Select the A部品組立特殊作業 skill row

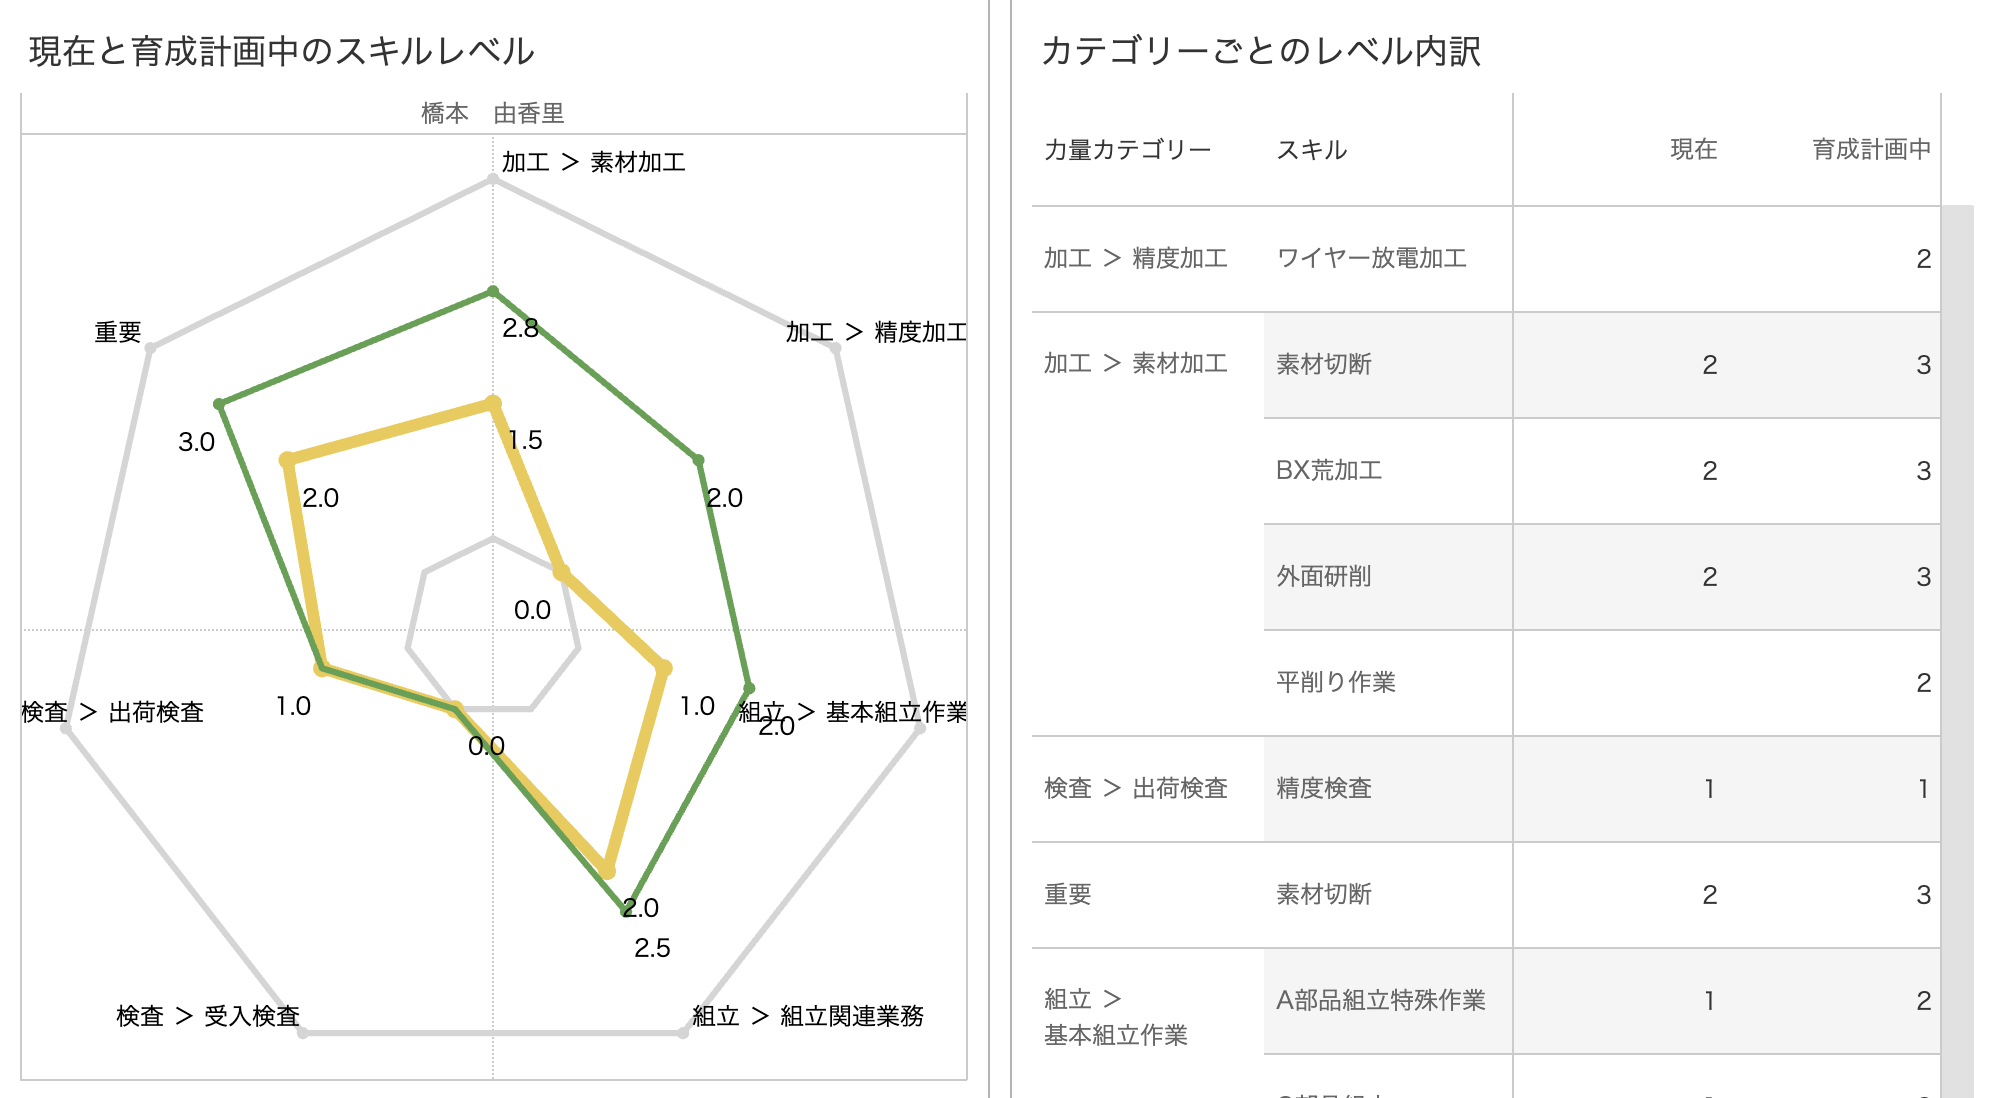[1380, 1001]
